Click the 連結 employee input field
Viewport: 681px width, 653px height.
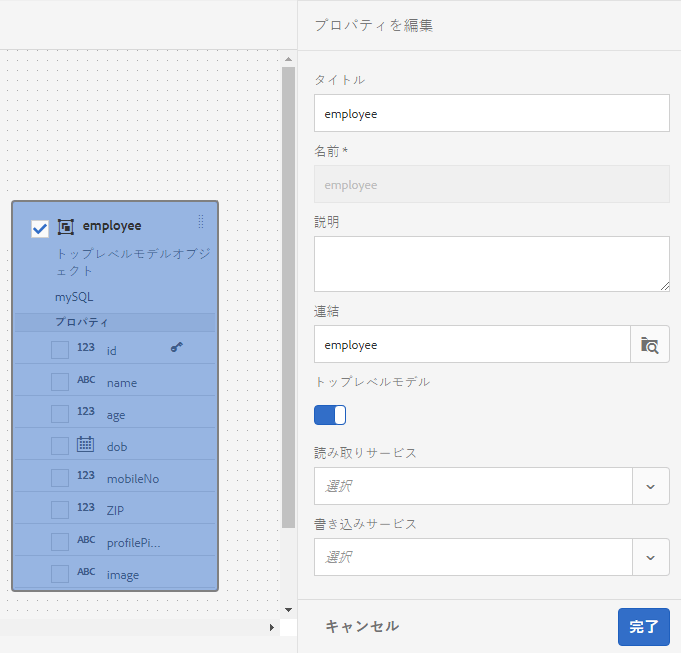pyautogui.click(x=472, y=345)
